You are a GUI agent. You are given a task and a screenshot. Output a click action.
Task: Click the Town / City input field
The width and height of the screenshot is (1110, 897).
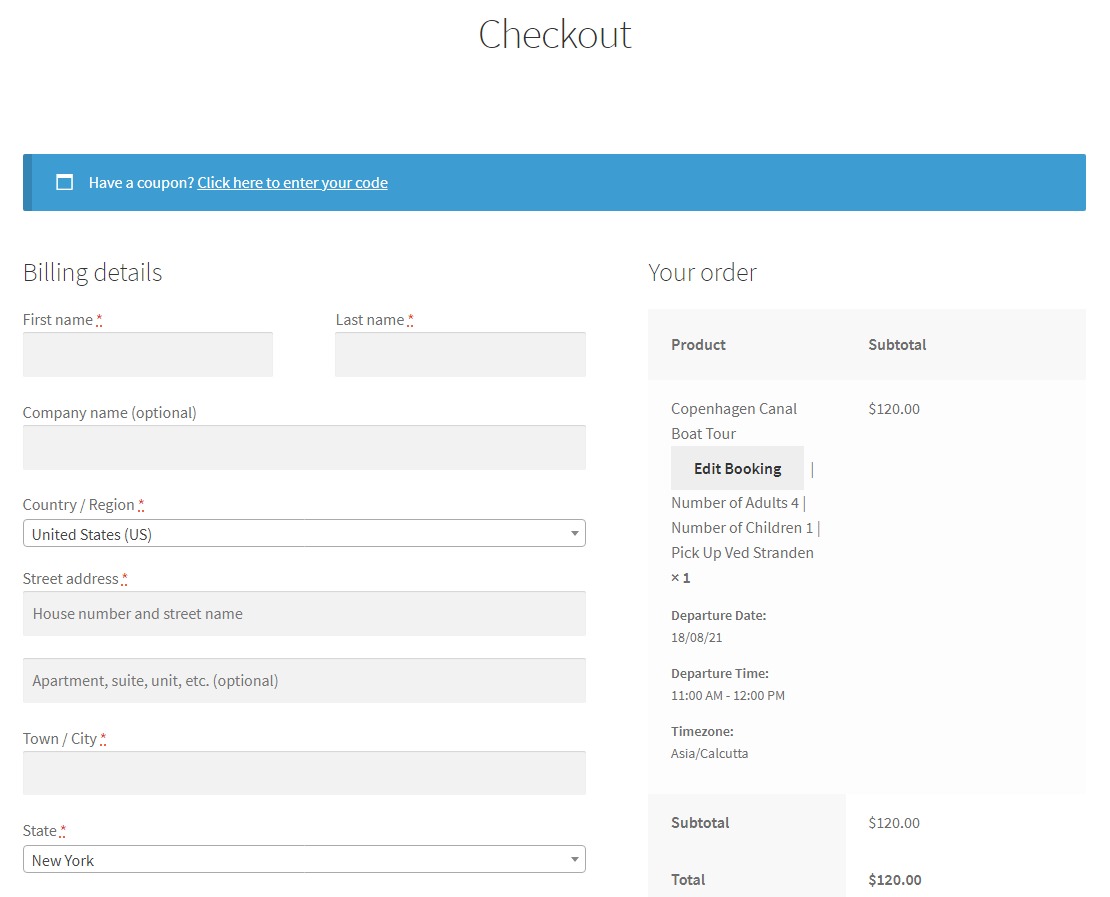point(304,773)
